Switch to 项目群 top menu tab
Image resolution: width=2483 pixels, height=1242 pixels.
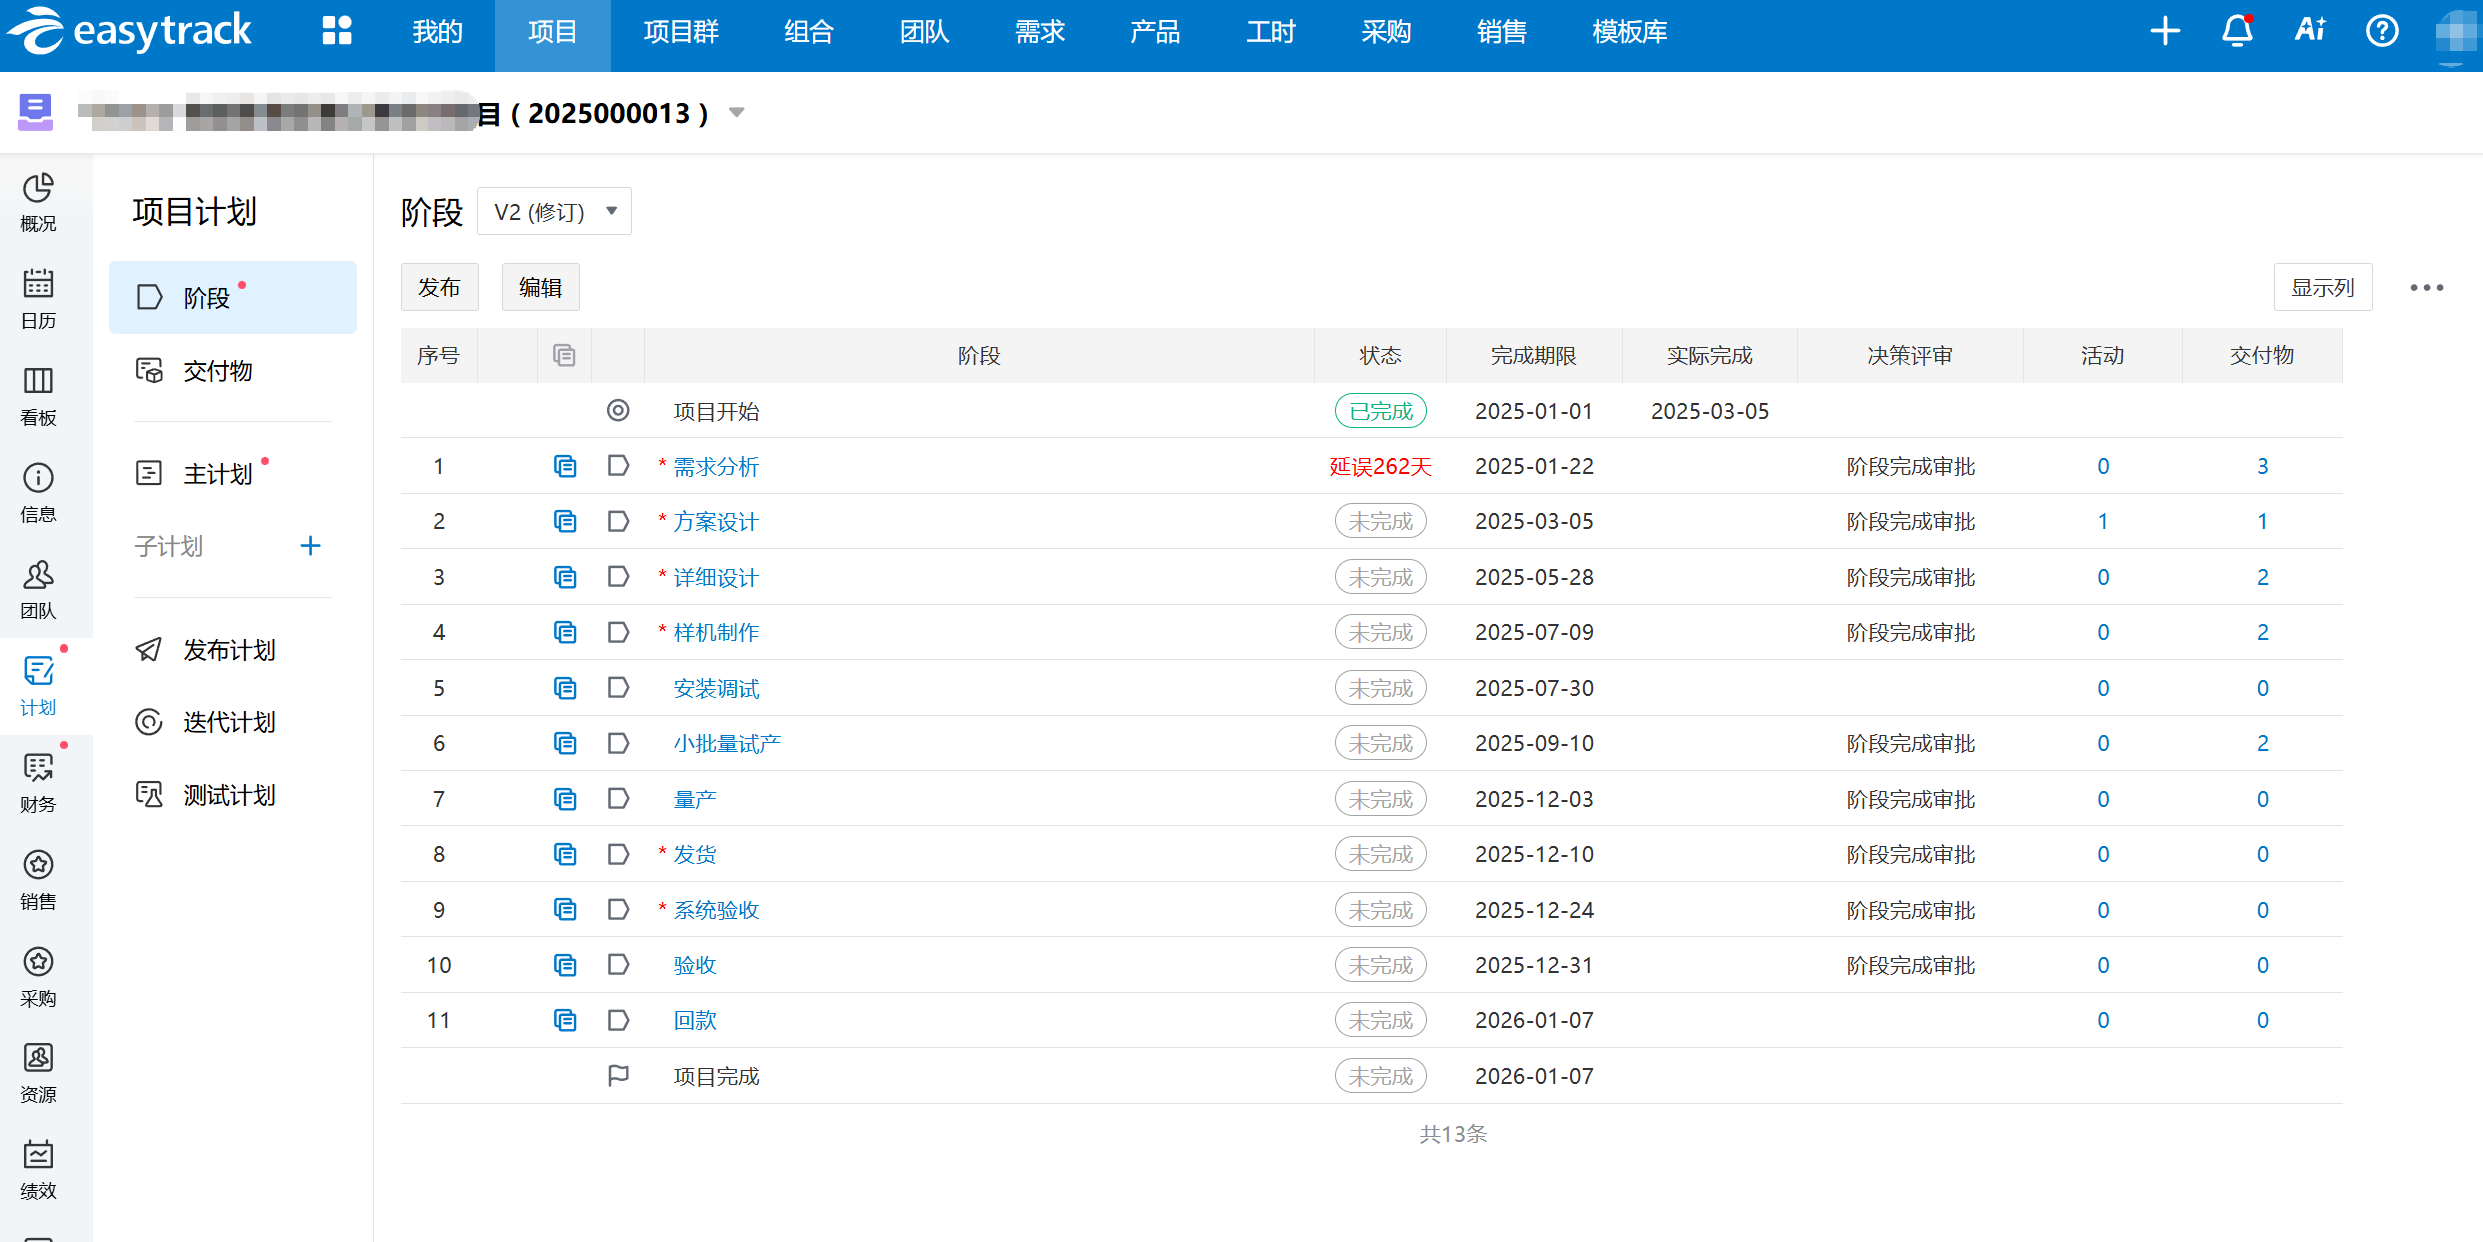pos(680,32)
